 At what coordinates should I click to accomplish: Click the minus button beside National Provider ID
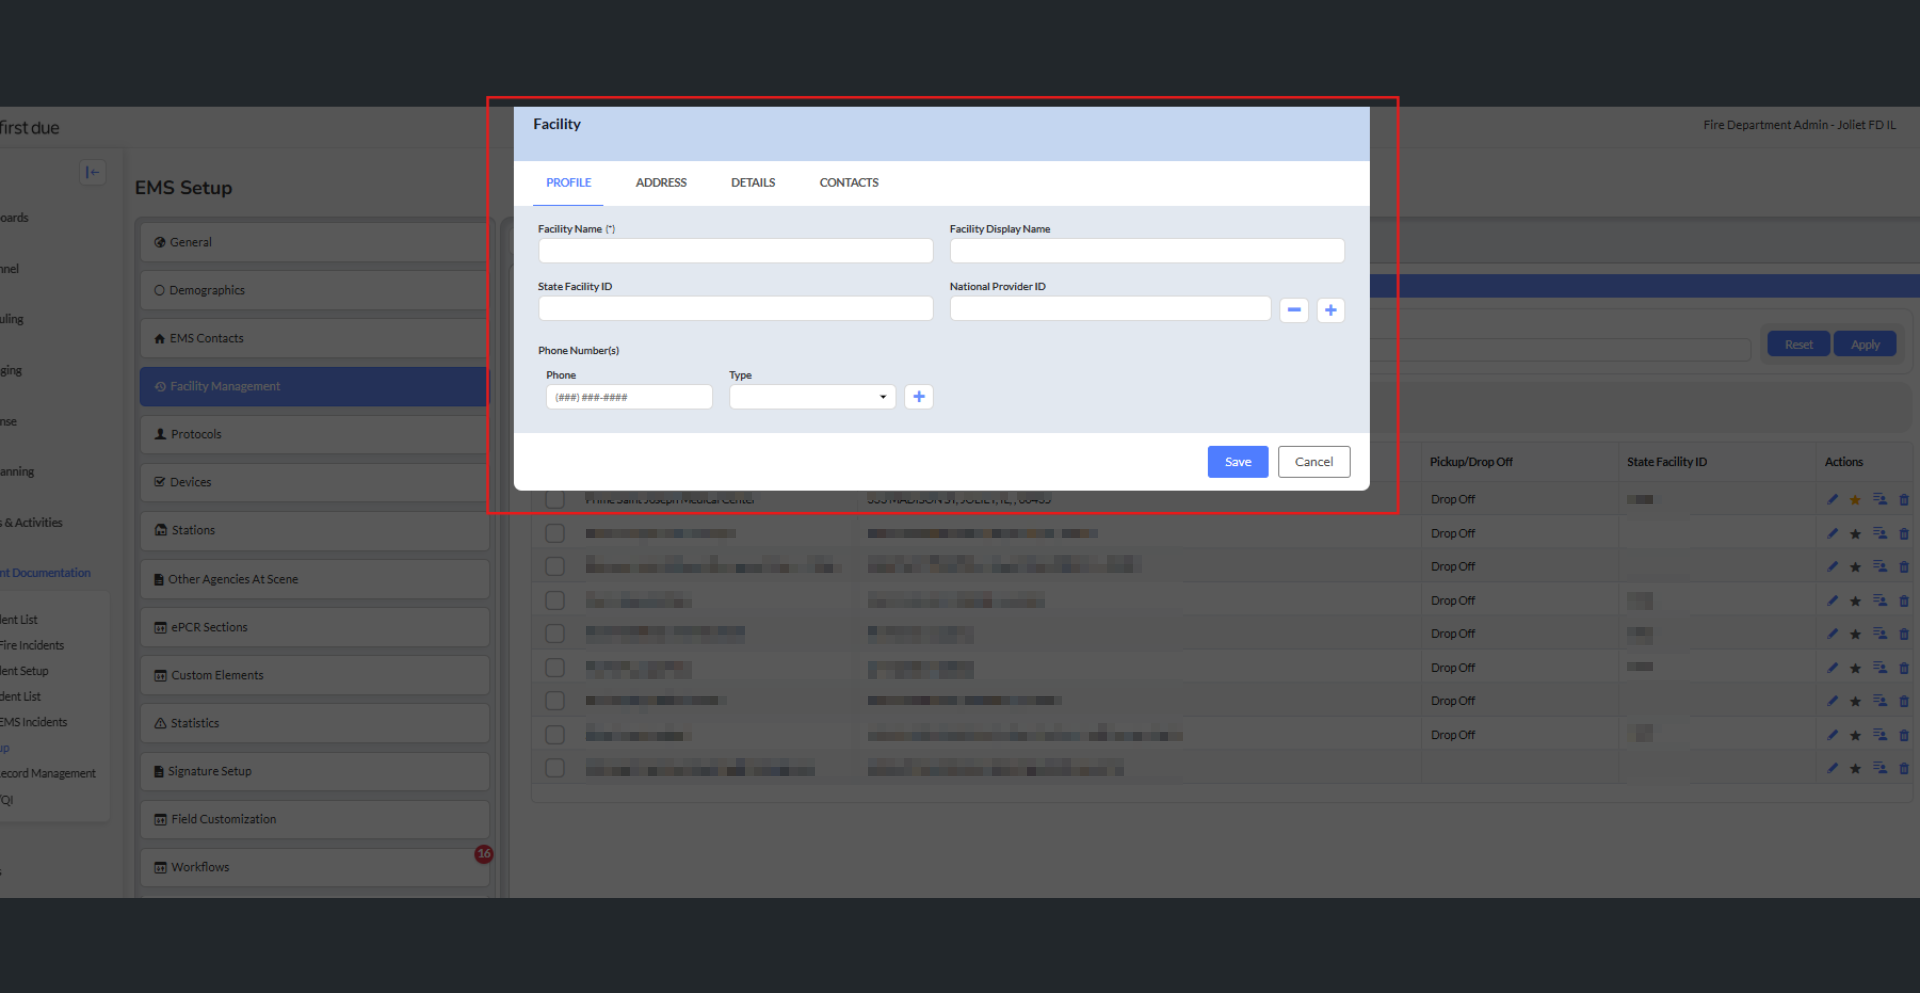1294,310
